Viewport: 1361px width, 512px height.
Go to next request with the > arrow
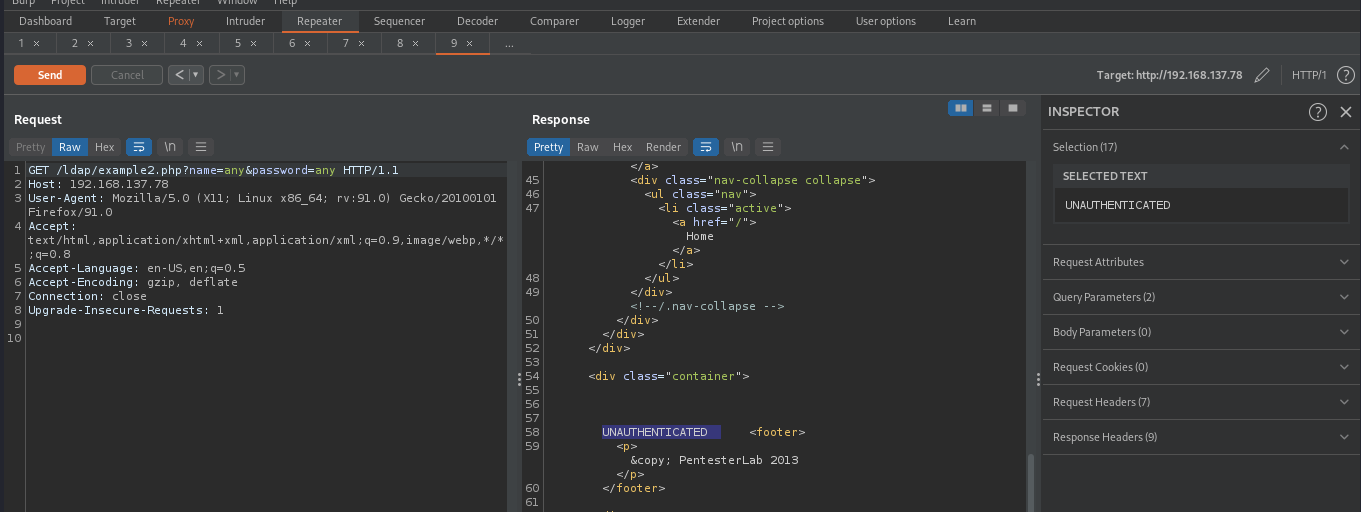coord(218,75)
